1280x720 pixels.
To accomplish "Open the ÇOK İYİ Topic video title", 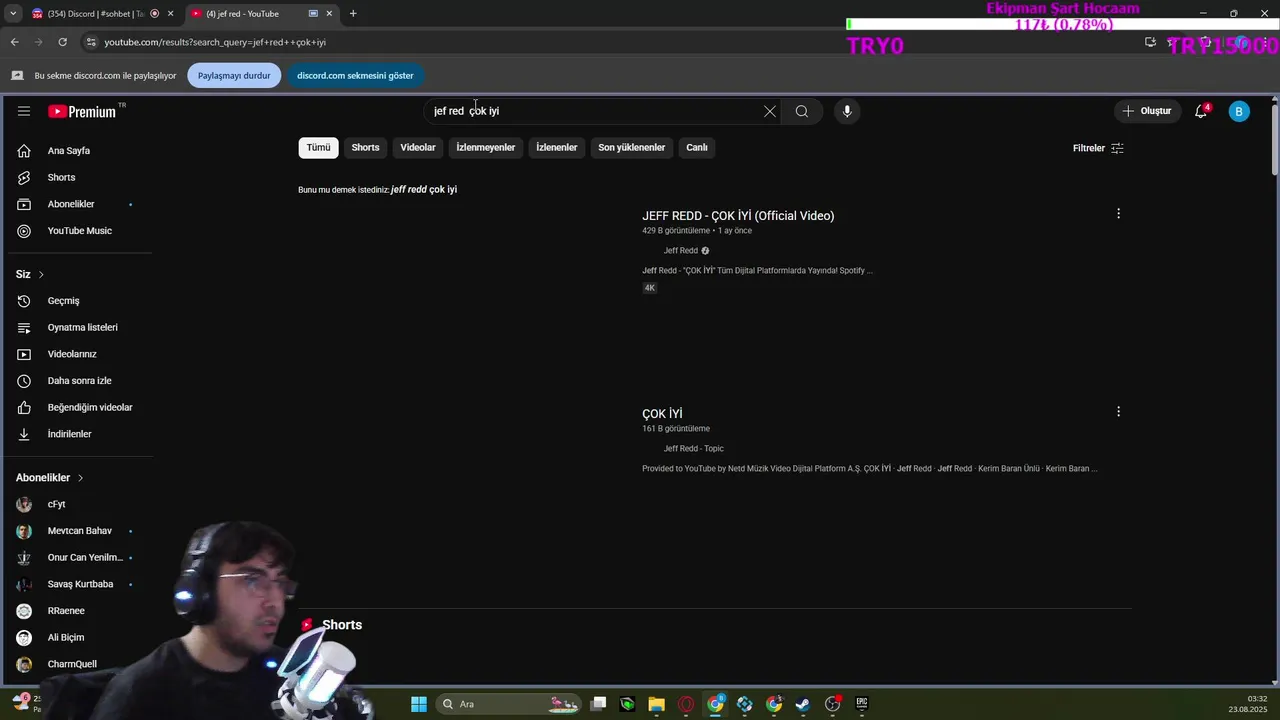I will (662, 413).
